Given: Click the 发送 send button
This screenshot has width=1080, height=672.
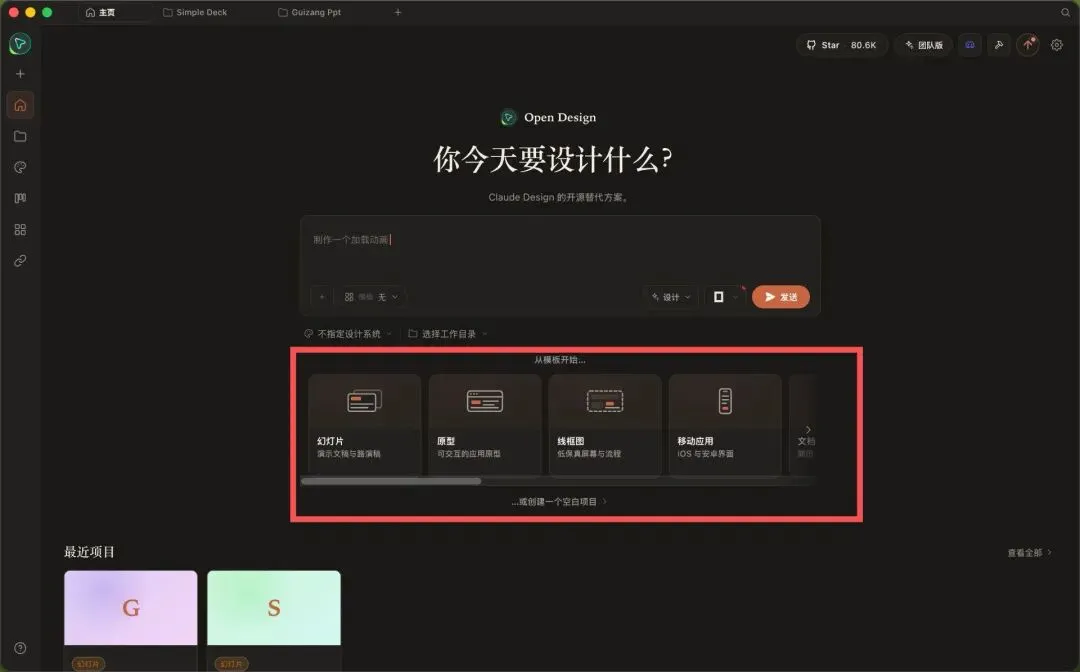Looking at the screenshot, I should pyautogui.click(x=780, y=297).
